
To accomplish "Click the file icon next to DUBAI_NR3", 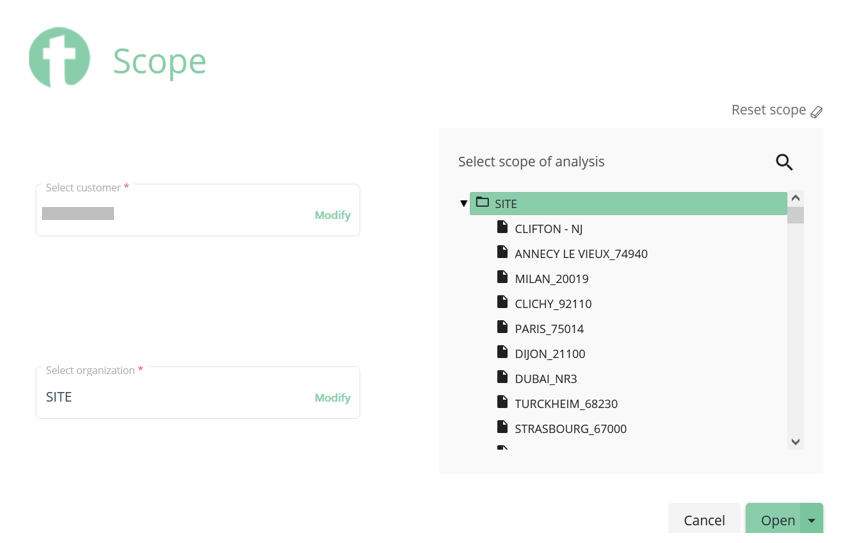I will point(503,377).
